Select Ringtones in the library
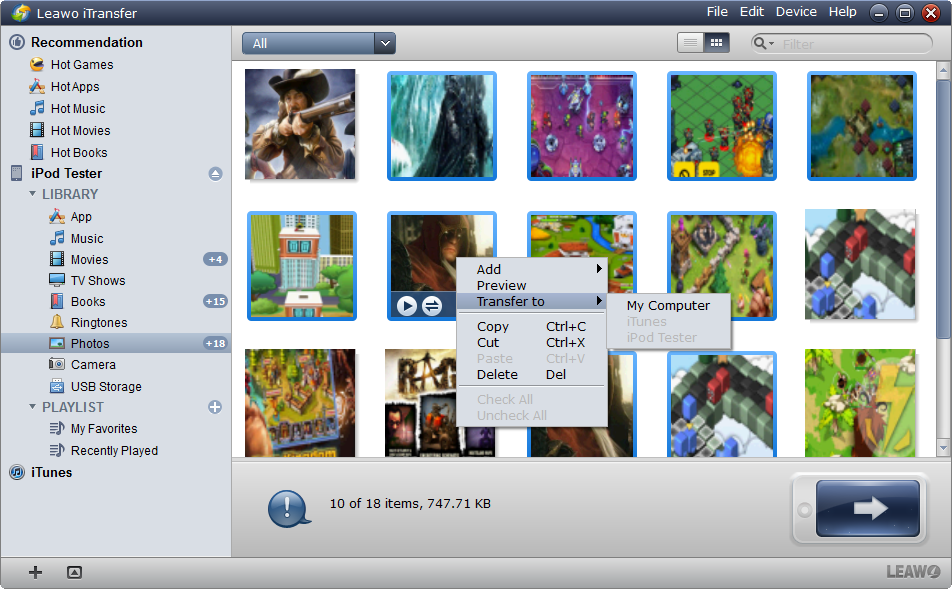This screenshot has height=589, width=952. point(99,322)
